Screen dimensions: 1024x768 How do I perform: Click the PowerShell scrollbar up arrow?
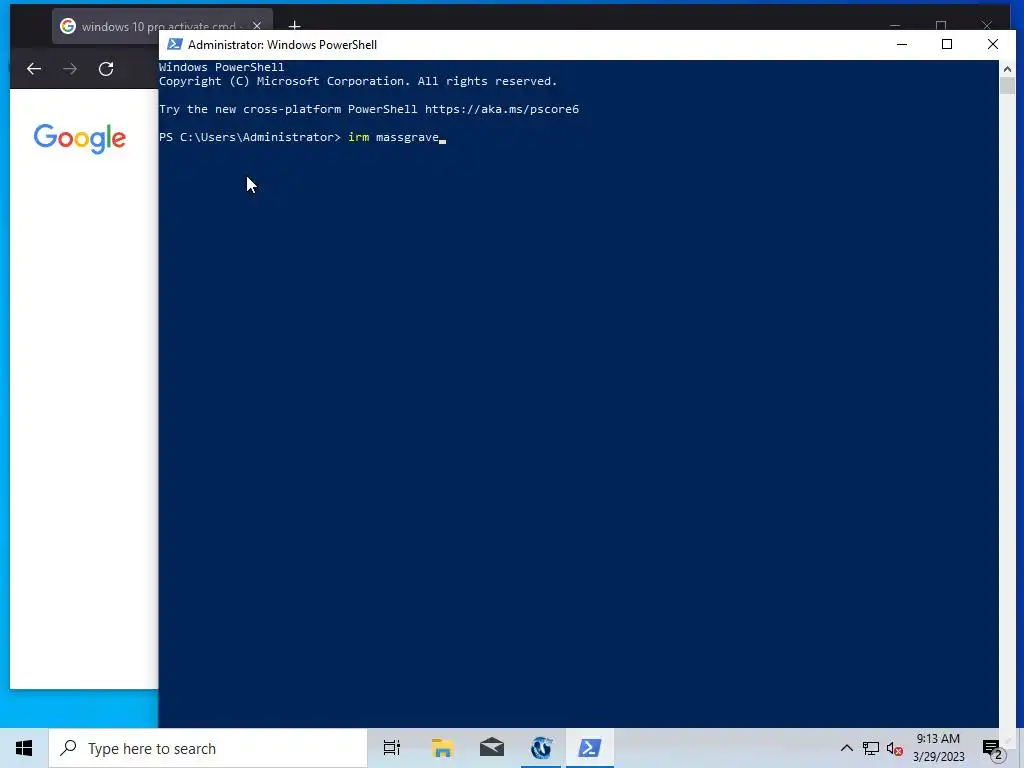coord(1007,69)
